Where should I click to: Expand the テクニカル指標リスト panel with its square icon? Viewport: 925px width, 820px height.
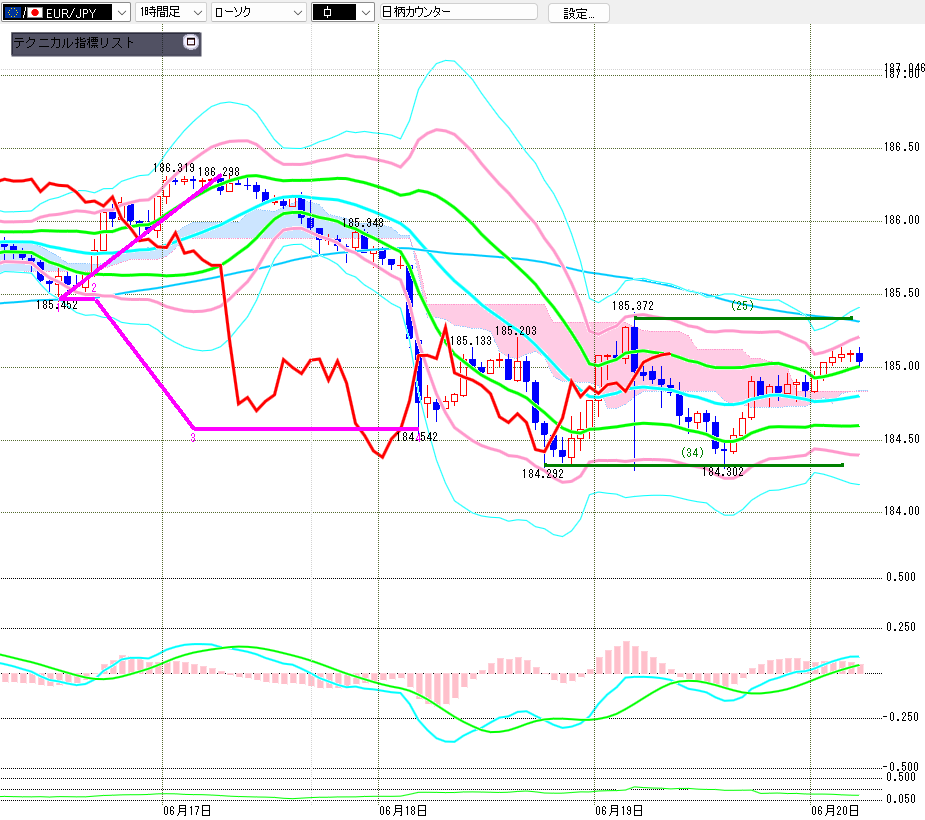pyautogui.click(x=191, y=42)
